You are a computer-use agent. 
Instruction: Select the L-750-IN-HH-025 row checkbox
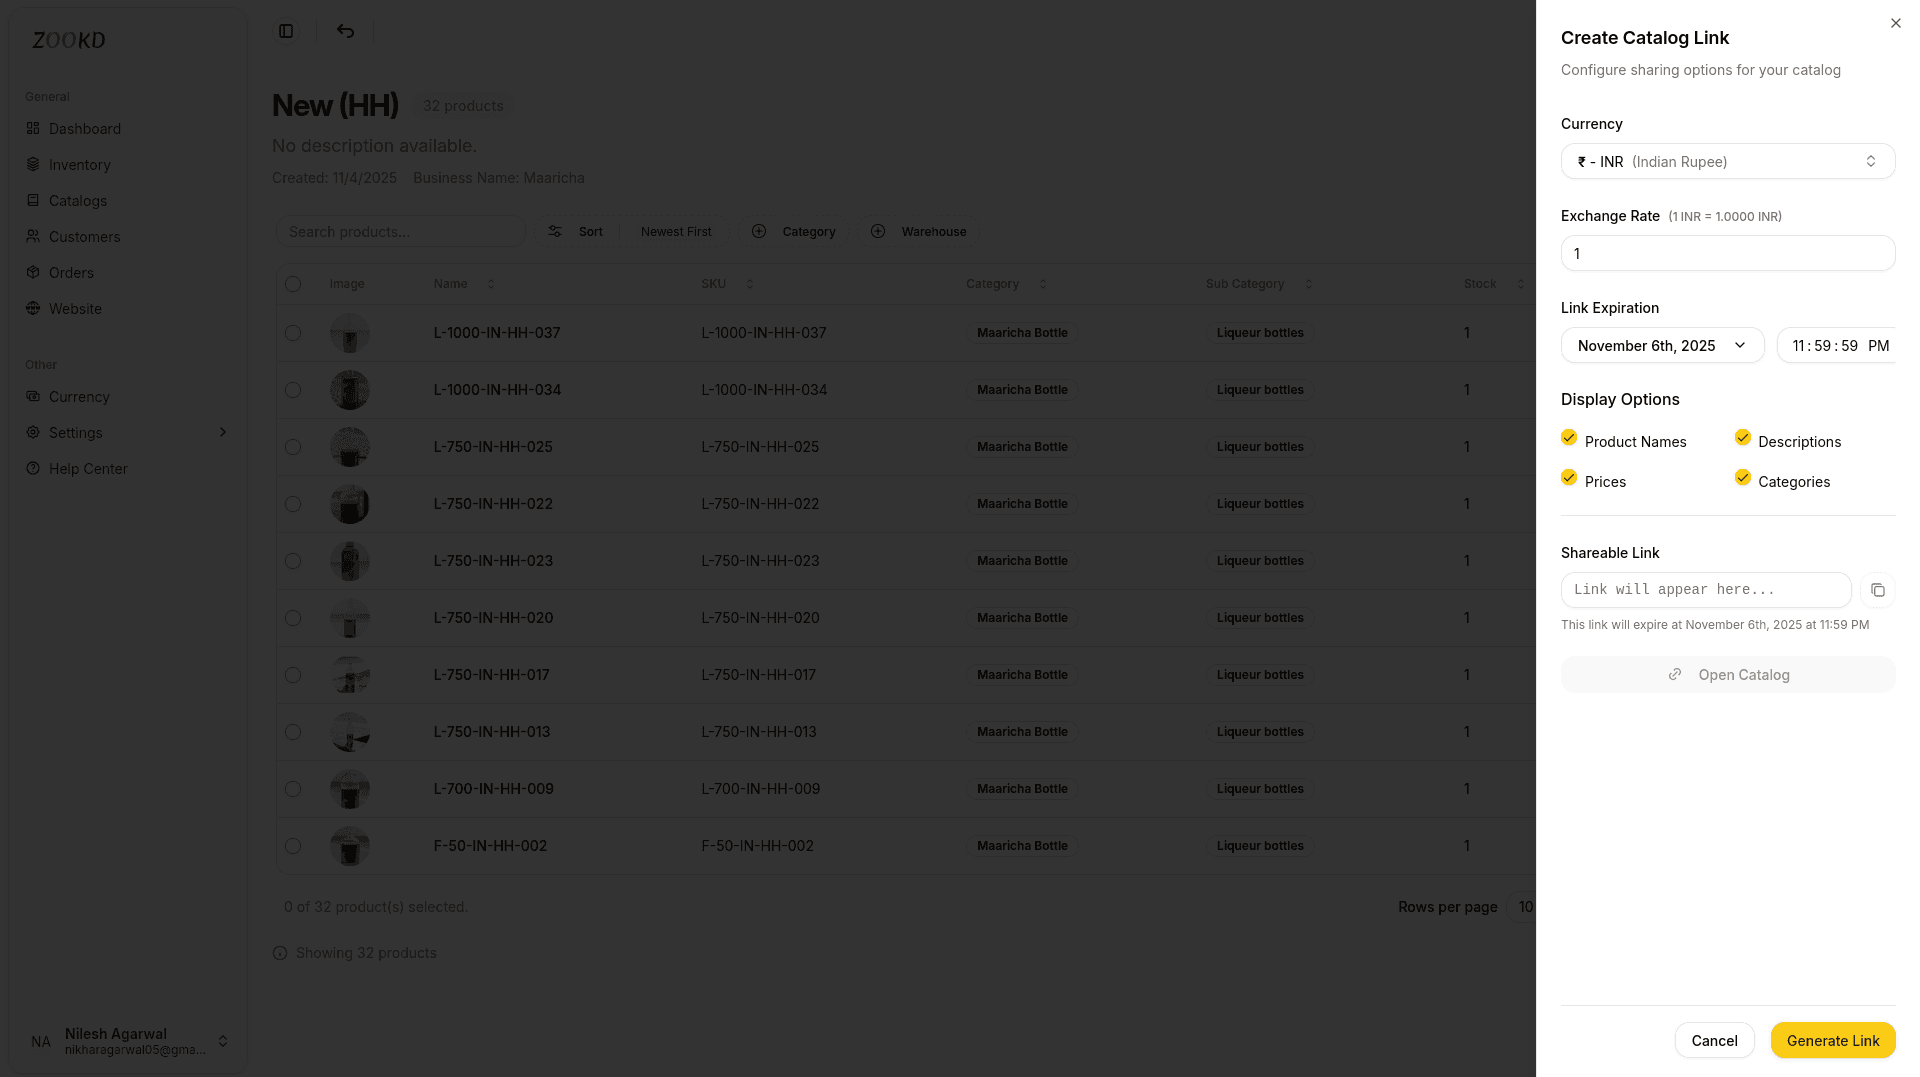293,447
